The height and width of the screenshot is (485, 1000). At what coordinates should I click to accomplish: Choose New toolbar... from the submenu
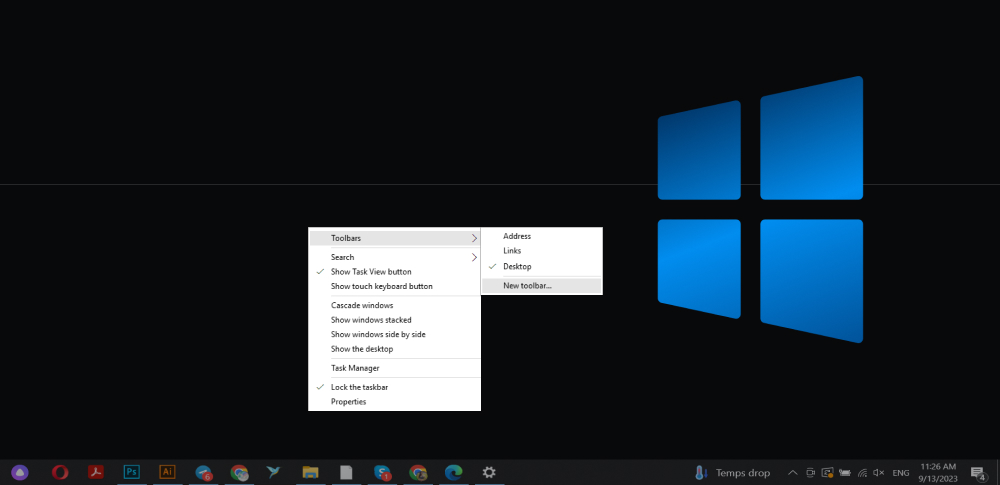(541, 286)
